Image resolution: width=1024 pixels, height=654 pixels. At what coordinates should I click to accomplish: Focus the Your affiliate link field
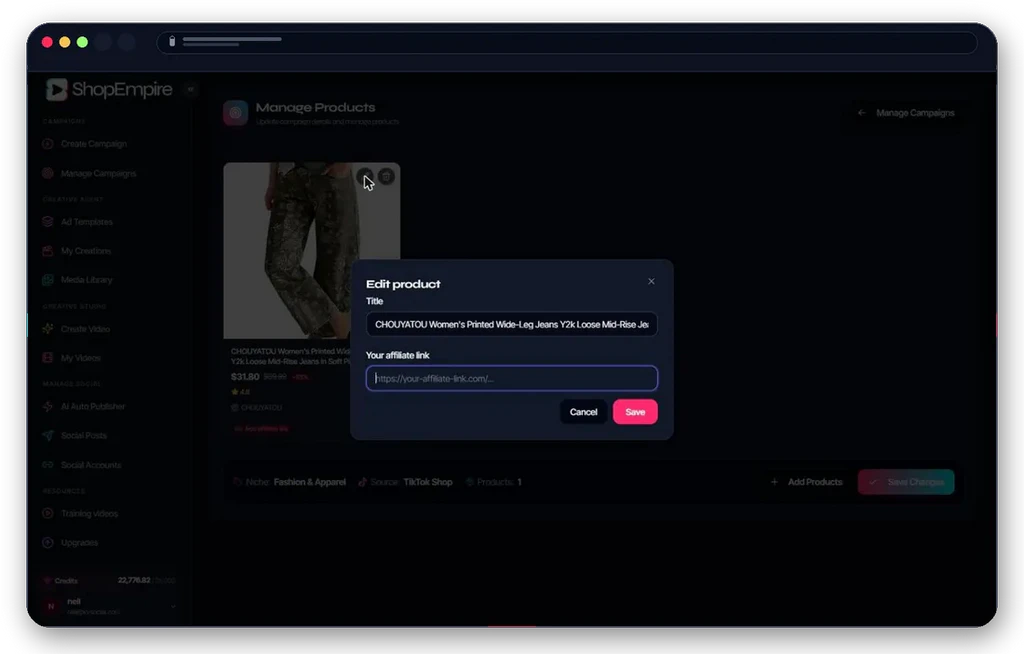[511, 378]
